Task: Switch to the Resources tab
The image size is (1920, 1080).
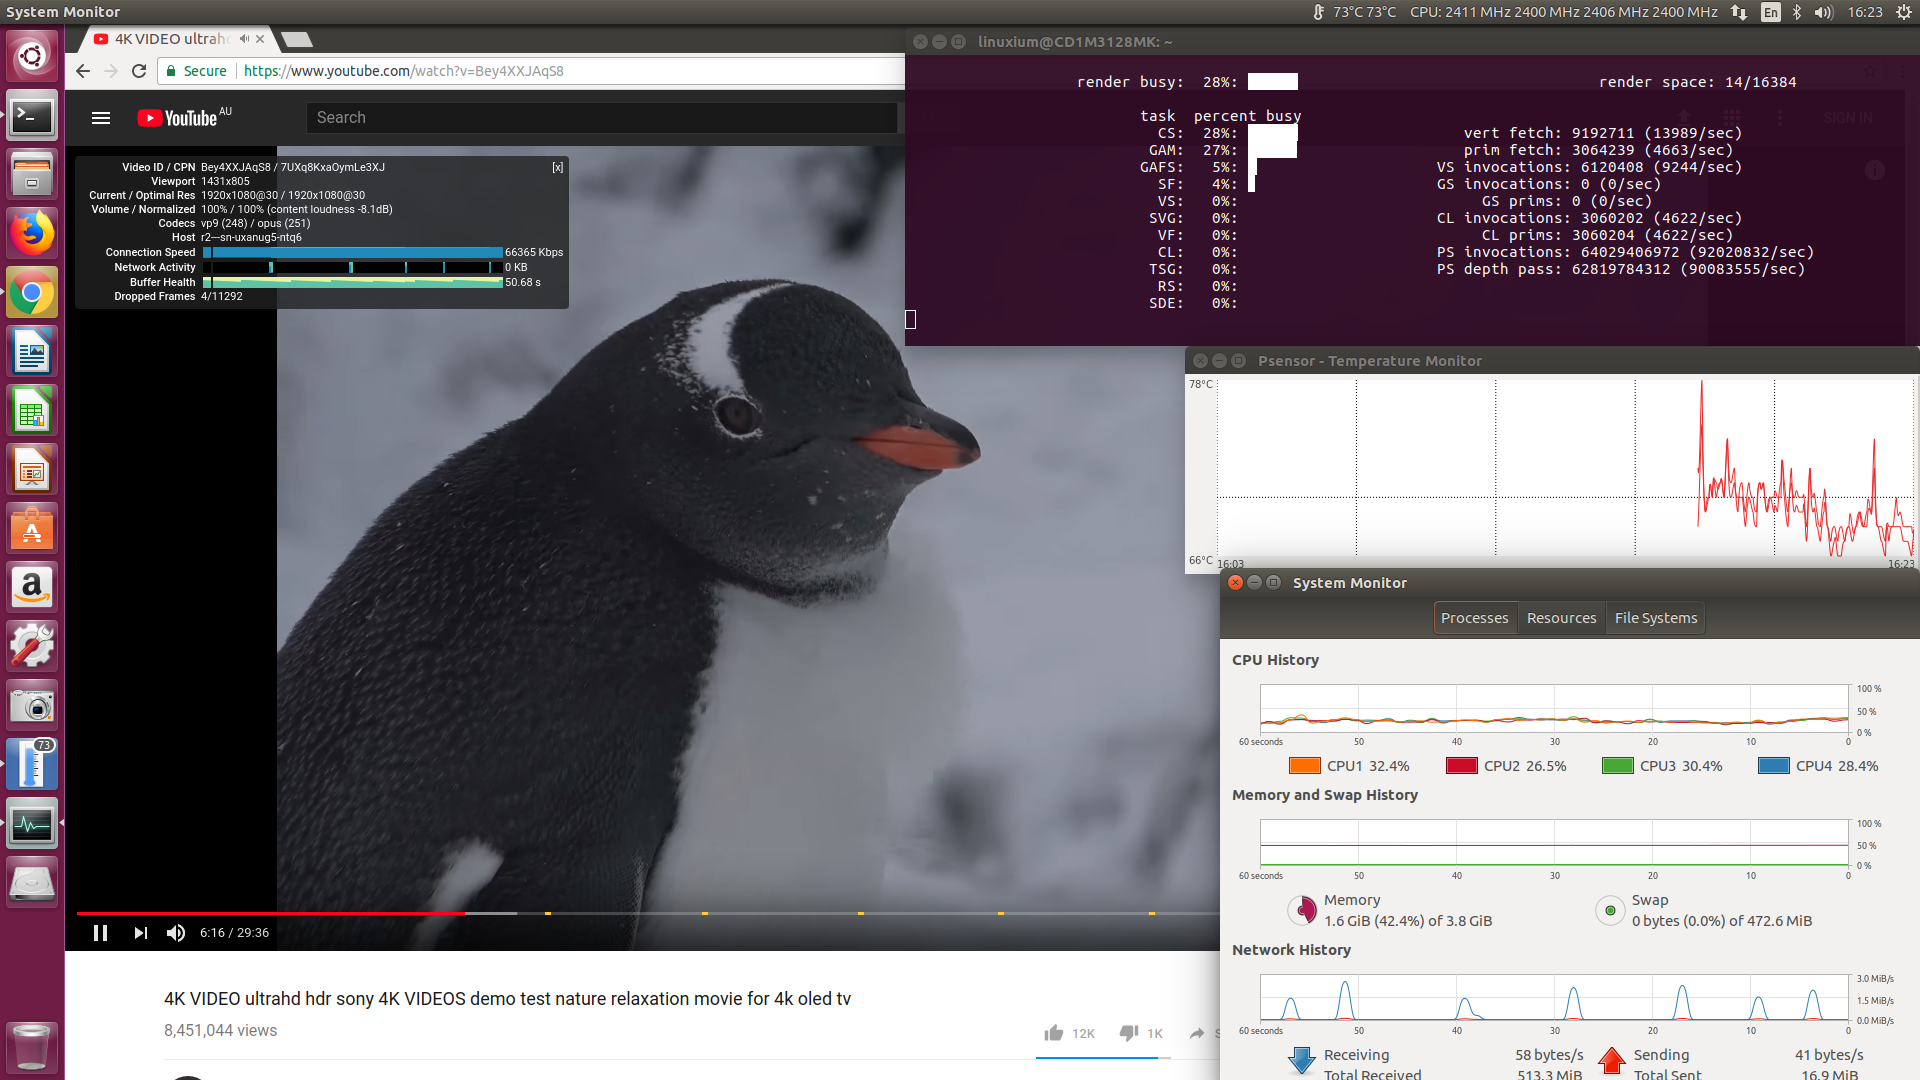Action: click(x=1561, y=618)
